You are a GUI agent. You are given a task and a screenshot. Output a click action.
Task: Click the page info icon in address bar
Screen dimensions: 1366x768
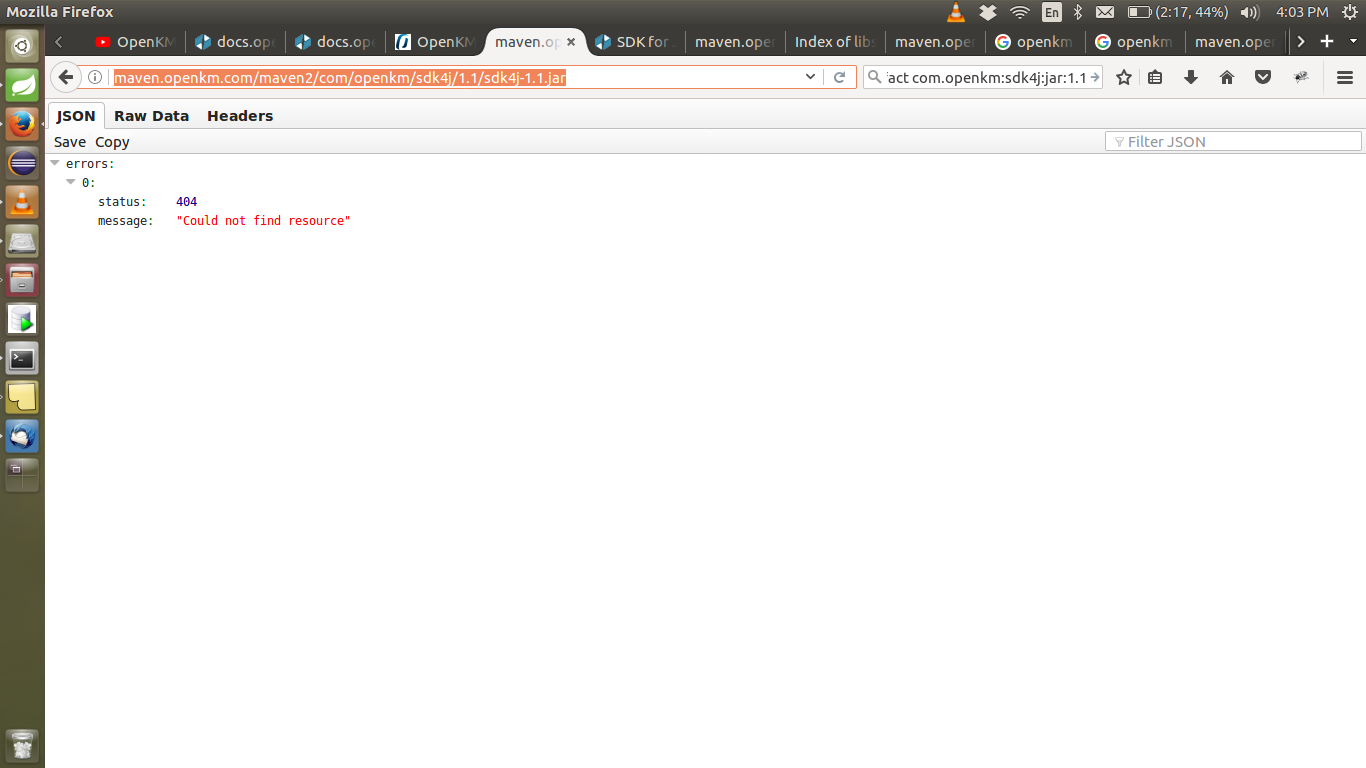pos(93,76)
